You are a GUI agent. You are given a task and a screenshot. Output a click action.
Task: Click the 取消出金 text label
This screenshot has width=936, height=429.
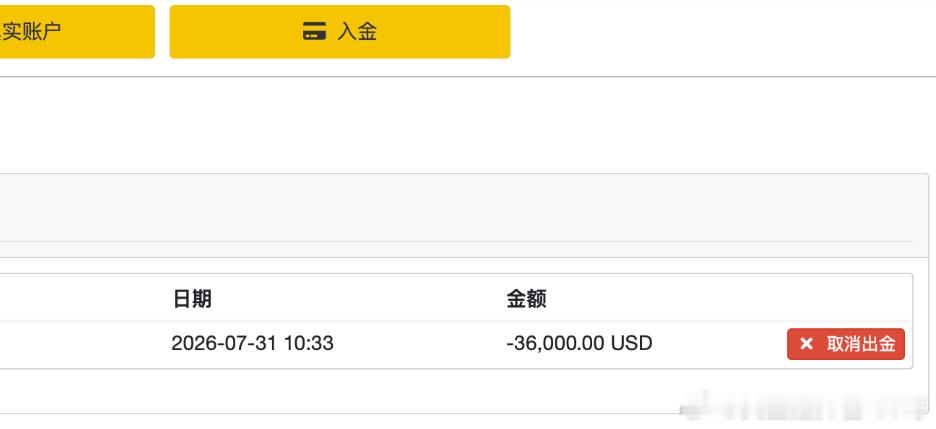pos(861,344)
